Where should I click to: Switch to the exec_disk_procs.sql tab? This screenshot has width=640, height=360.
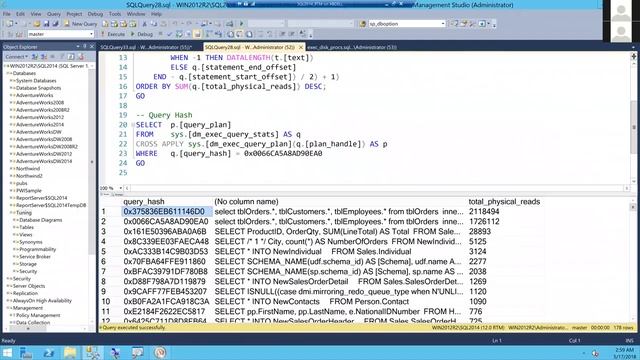pos(352,47)
